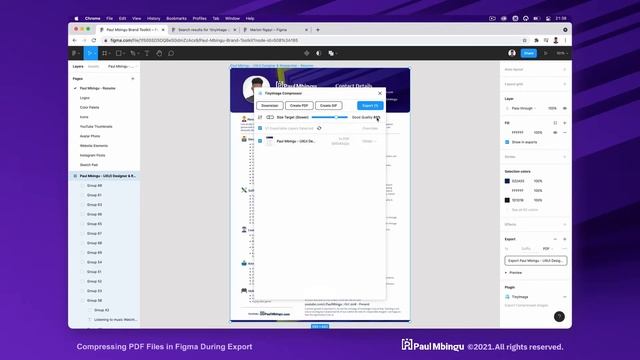Toggle the size target link switch icon
The width and height of the screenshot is (640, 360).
coord(270,117)
